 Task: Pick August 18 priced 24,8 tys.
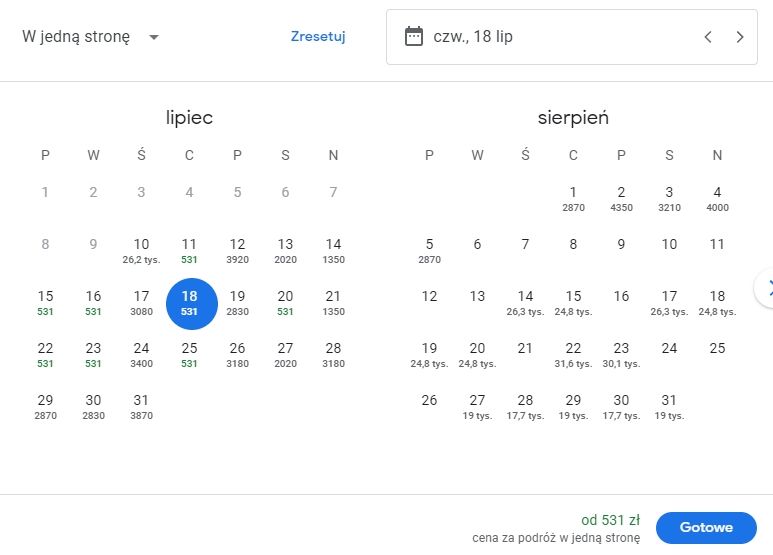[x=717, y=303]
